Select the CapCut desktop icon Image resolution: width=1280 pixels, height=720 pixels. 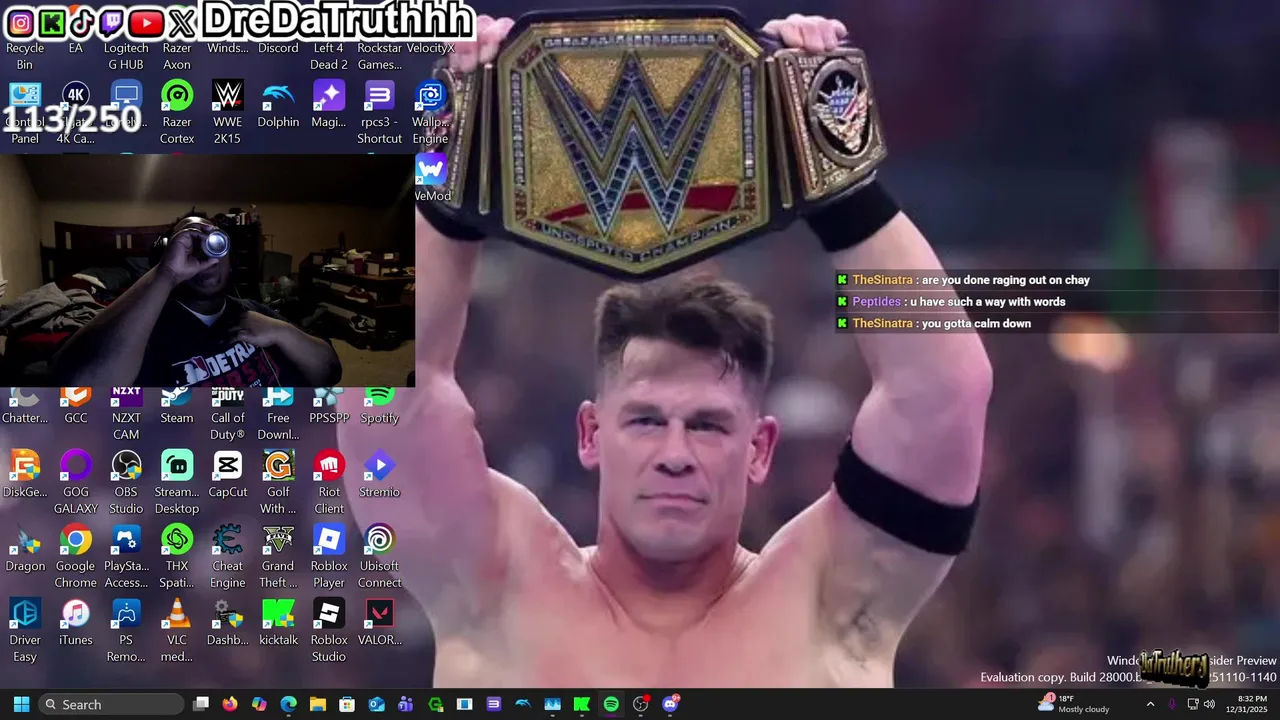[228, 474]
